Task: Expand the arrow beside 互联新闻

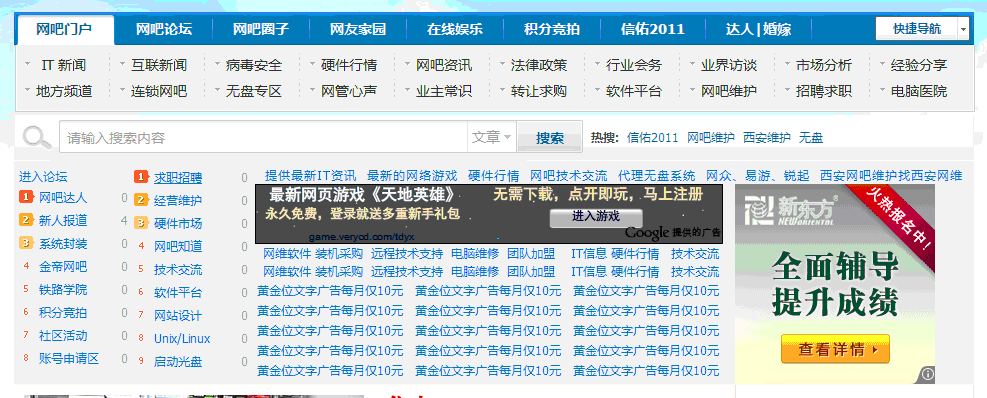Action: [122, 64]
